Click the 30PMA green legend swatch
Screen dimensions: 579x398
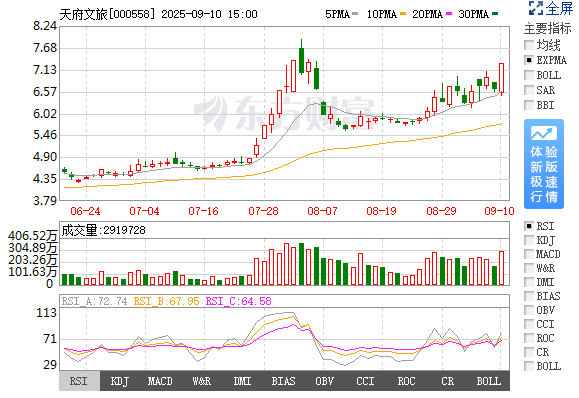[x=495, y=14]
